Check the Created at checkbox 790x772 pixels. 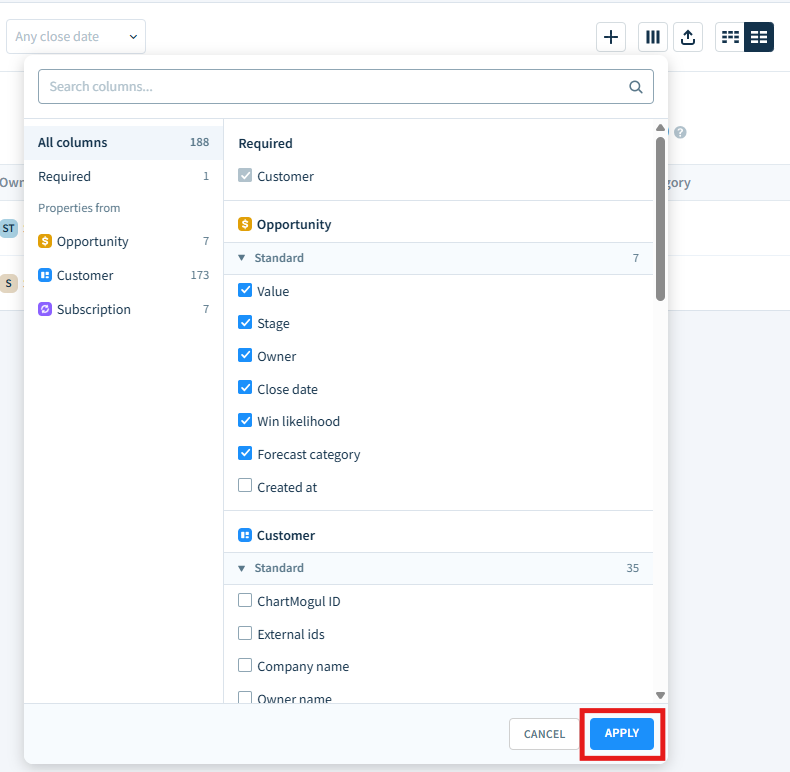point(245,485)
